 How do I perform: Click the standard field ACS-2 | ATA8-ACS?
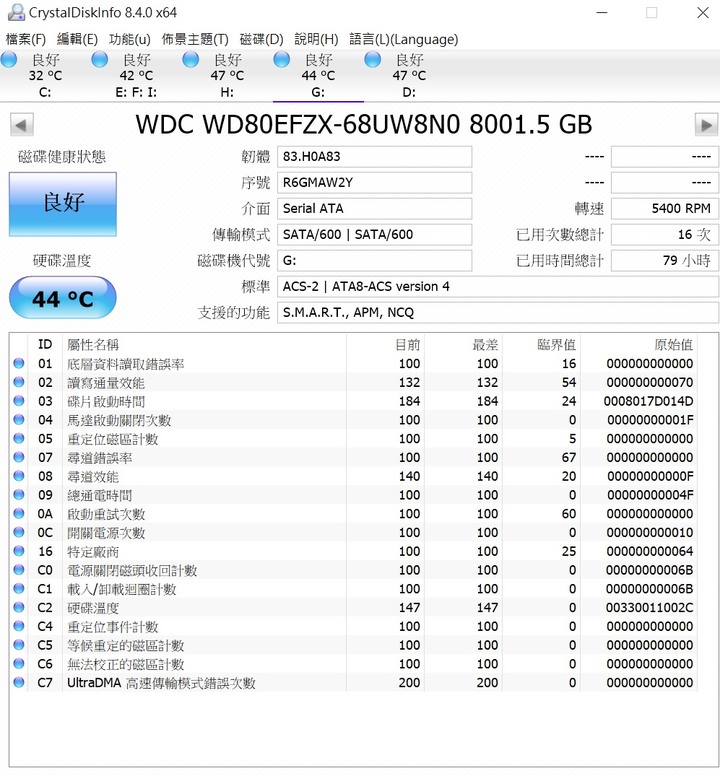pos(498,287)
